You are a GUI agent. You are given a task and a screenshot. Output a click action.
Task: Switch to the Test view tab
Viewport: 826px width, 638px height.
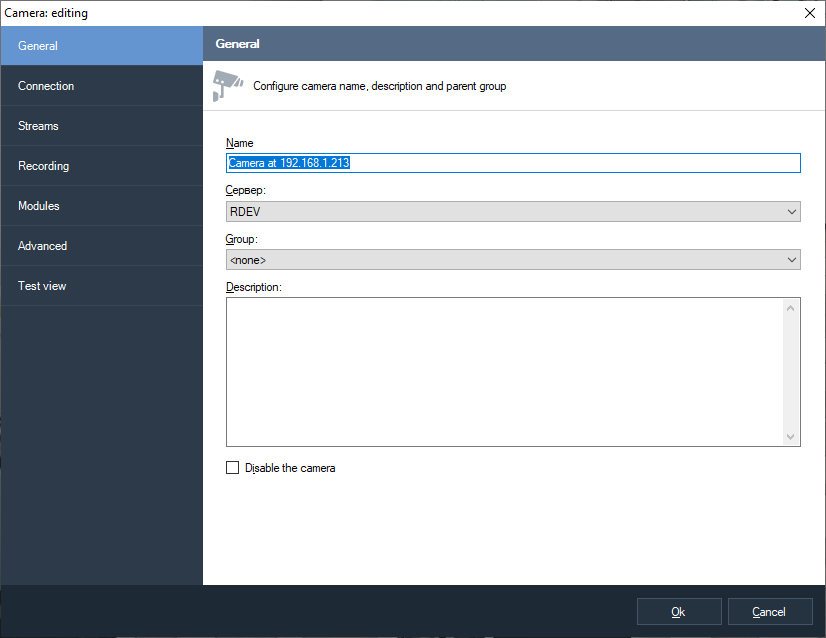coord(101,286)
